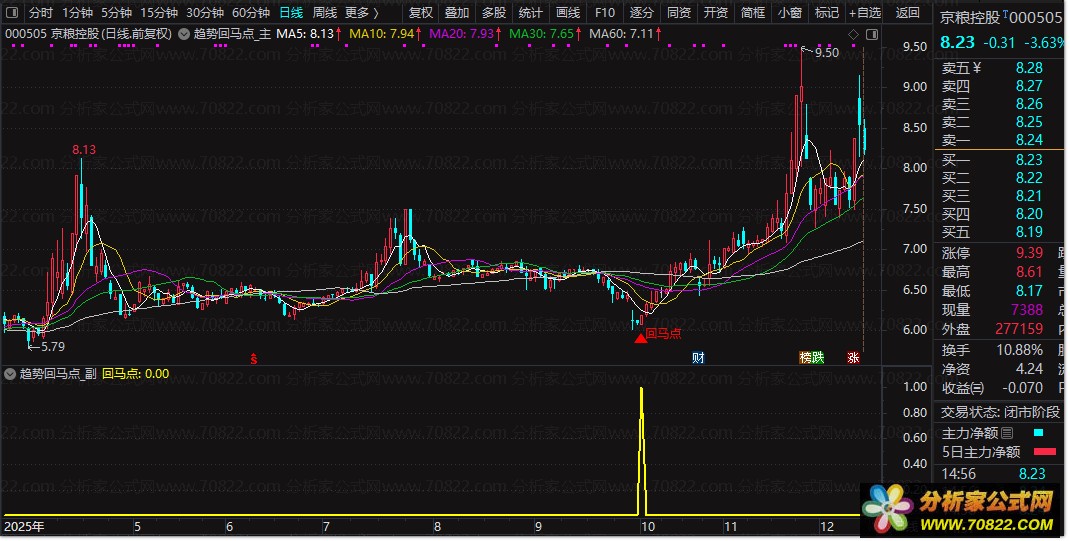Screen dimensions: 1070x541
Task: Click the 榜 event tag on the chart
Action: 806,357
